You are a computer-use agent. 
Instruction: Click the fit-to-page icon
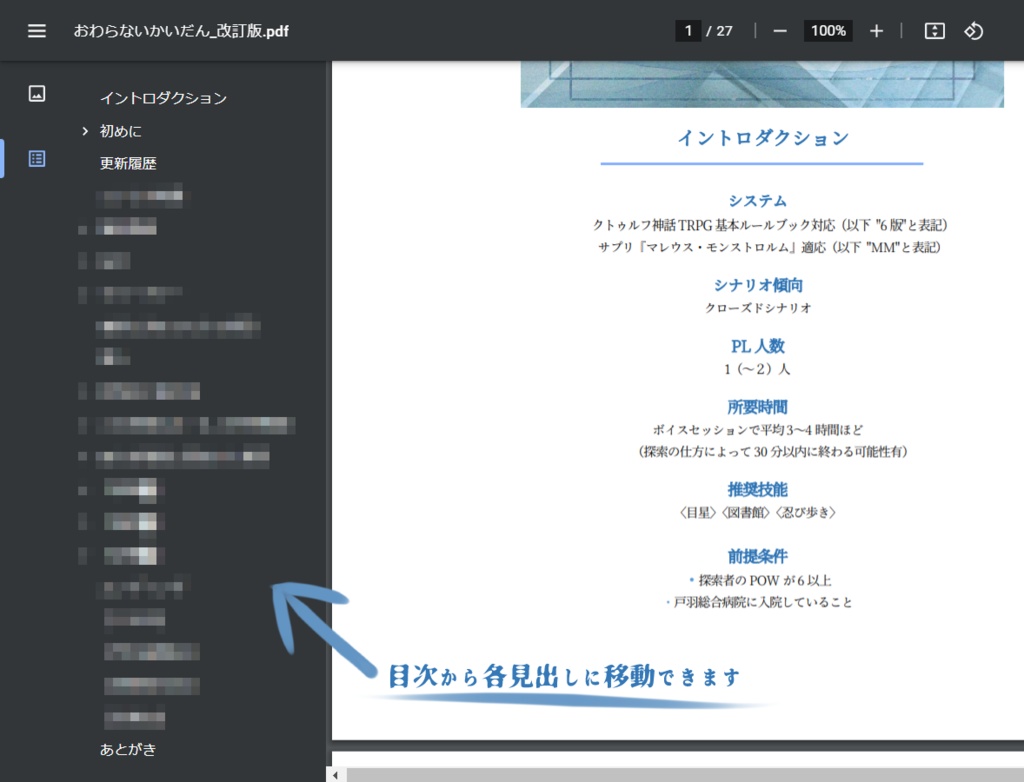tap(934, 30)
